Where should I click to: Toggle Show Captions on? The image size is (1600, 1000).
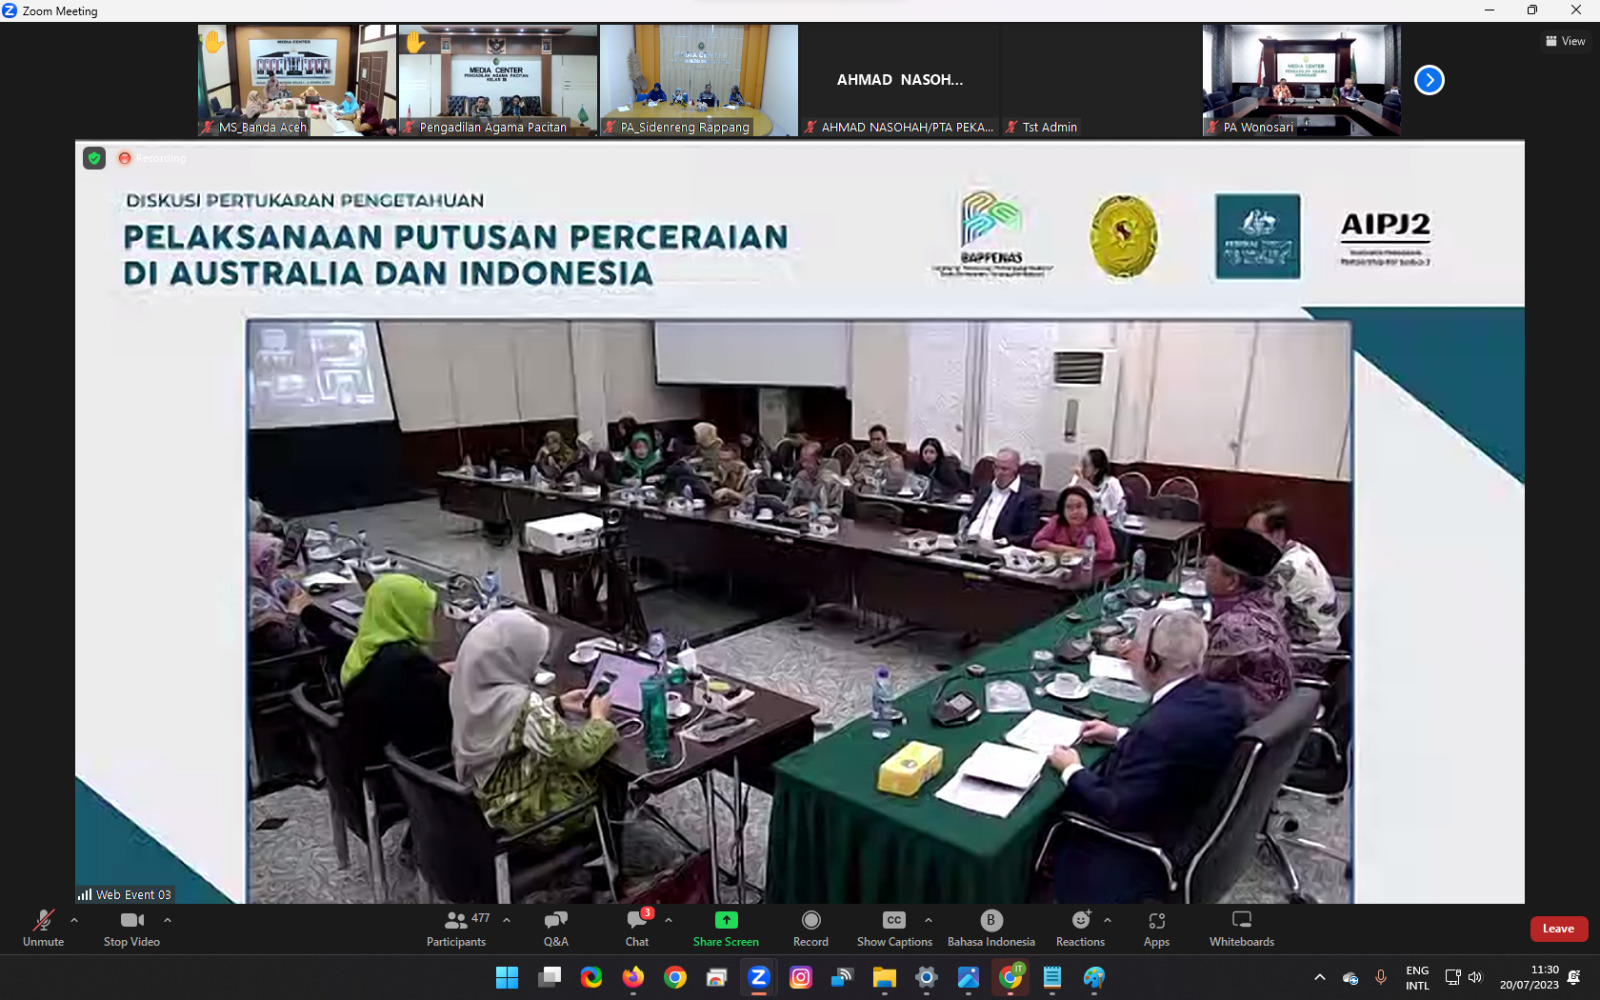point(894,927)
